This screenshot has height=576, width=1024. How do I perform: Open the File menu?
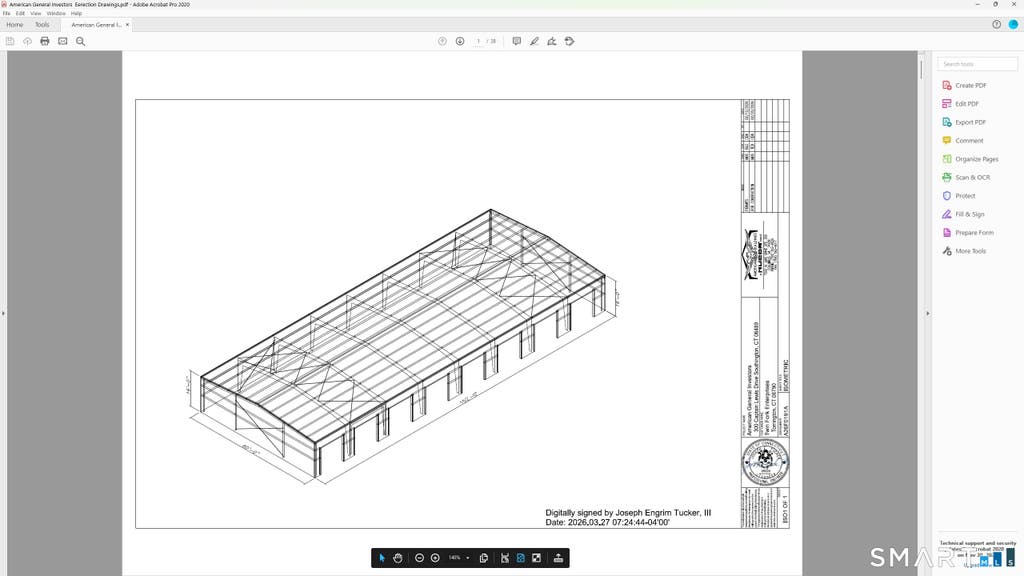[x=7, y=13]
